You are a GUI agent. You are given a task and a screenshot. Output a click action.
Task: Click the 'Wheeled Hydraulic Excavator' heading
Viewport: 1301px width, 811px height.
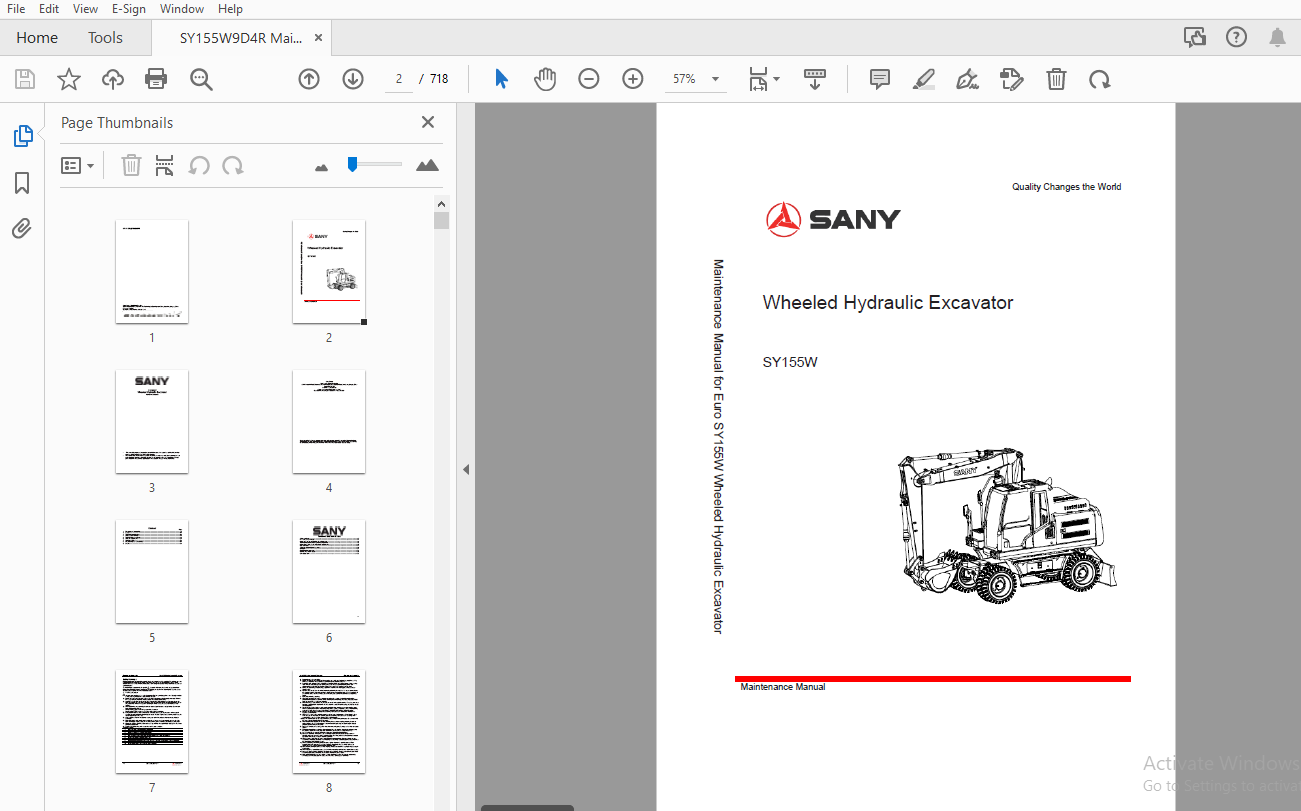tap(888, 303)
